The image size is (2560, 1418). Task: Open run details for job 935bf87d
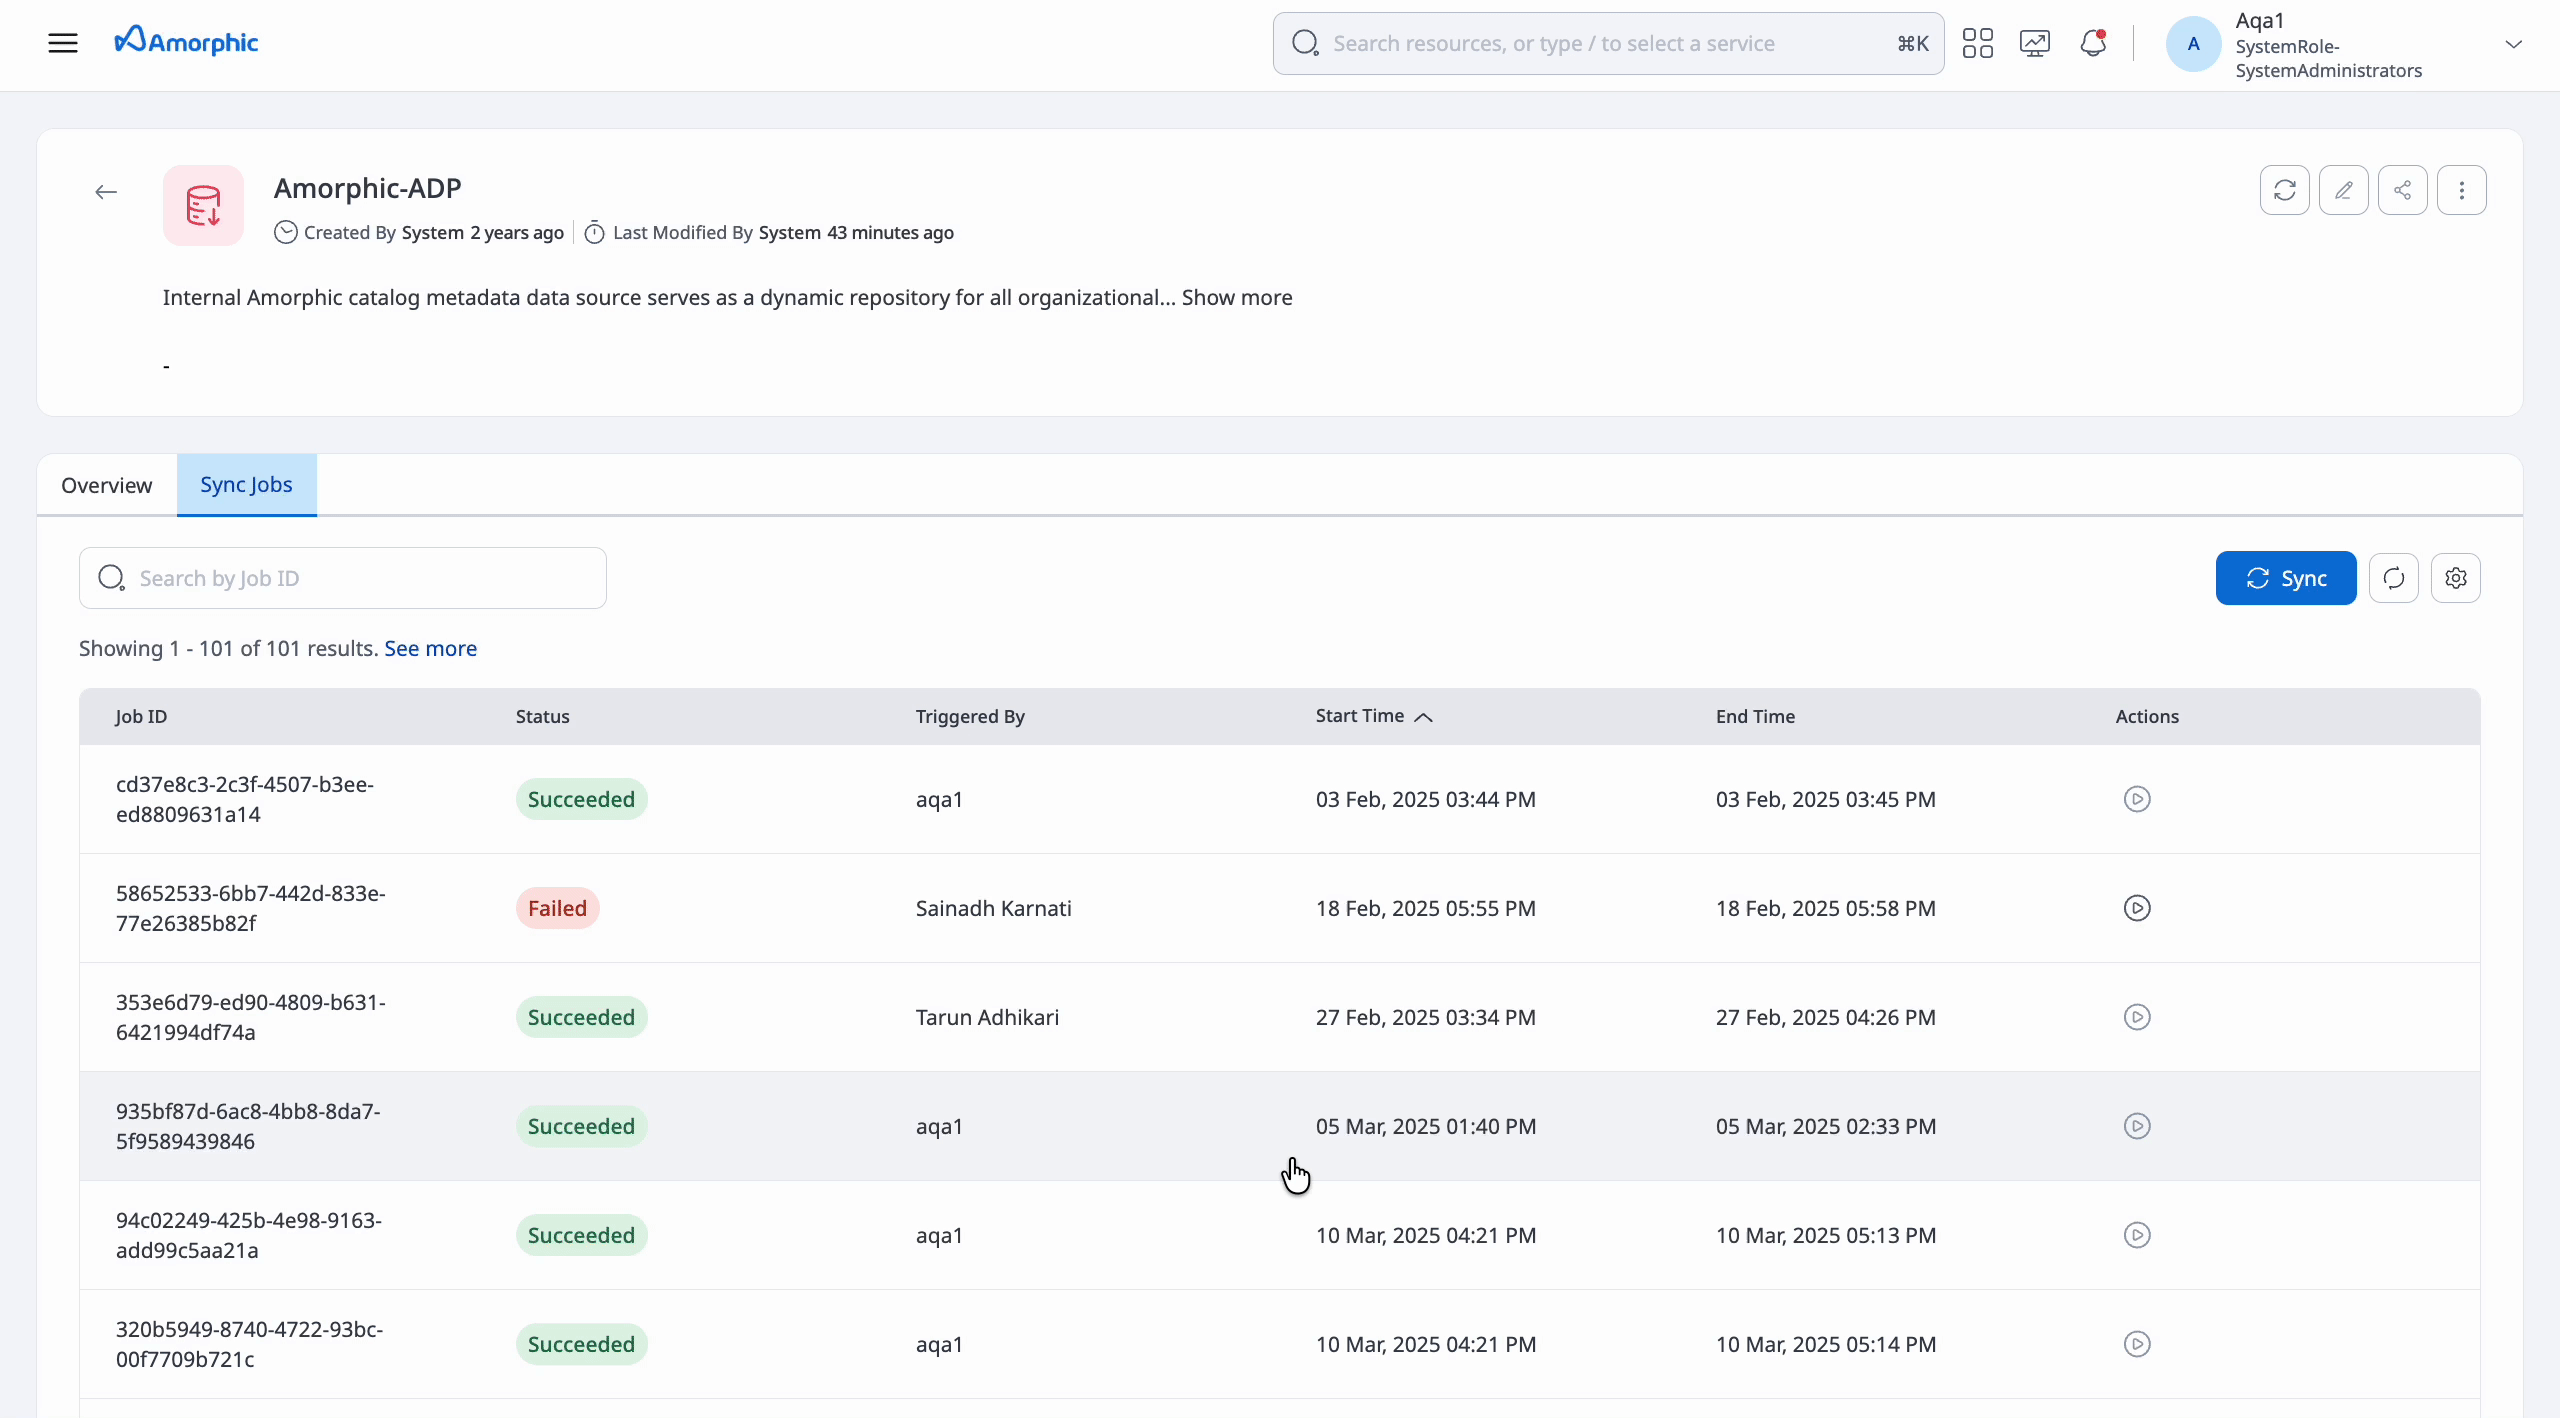click(2137, 1126)
